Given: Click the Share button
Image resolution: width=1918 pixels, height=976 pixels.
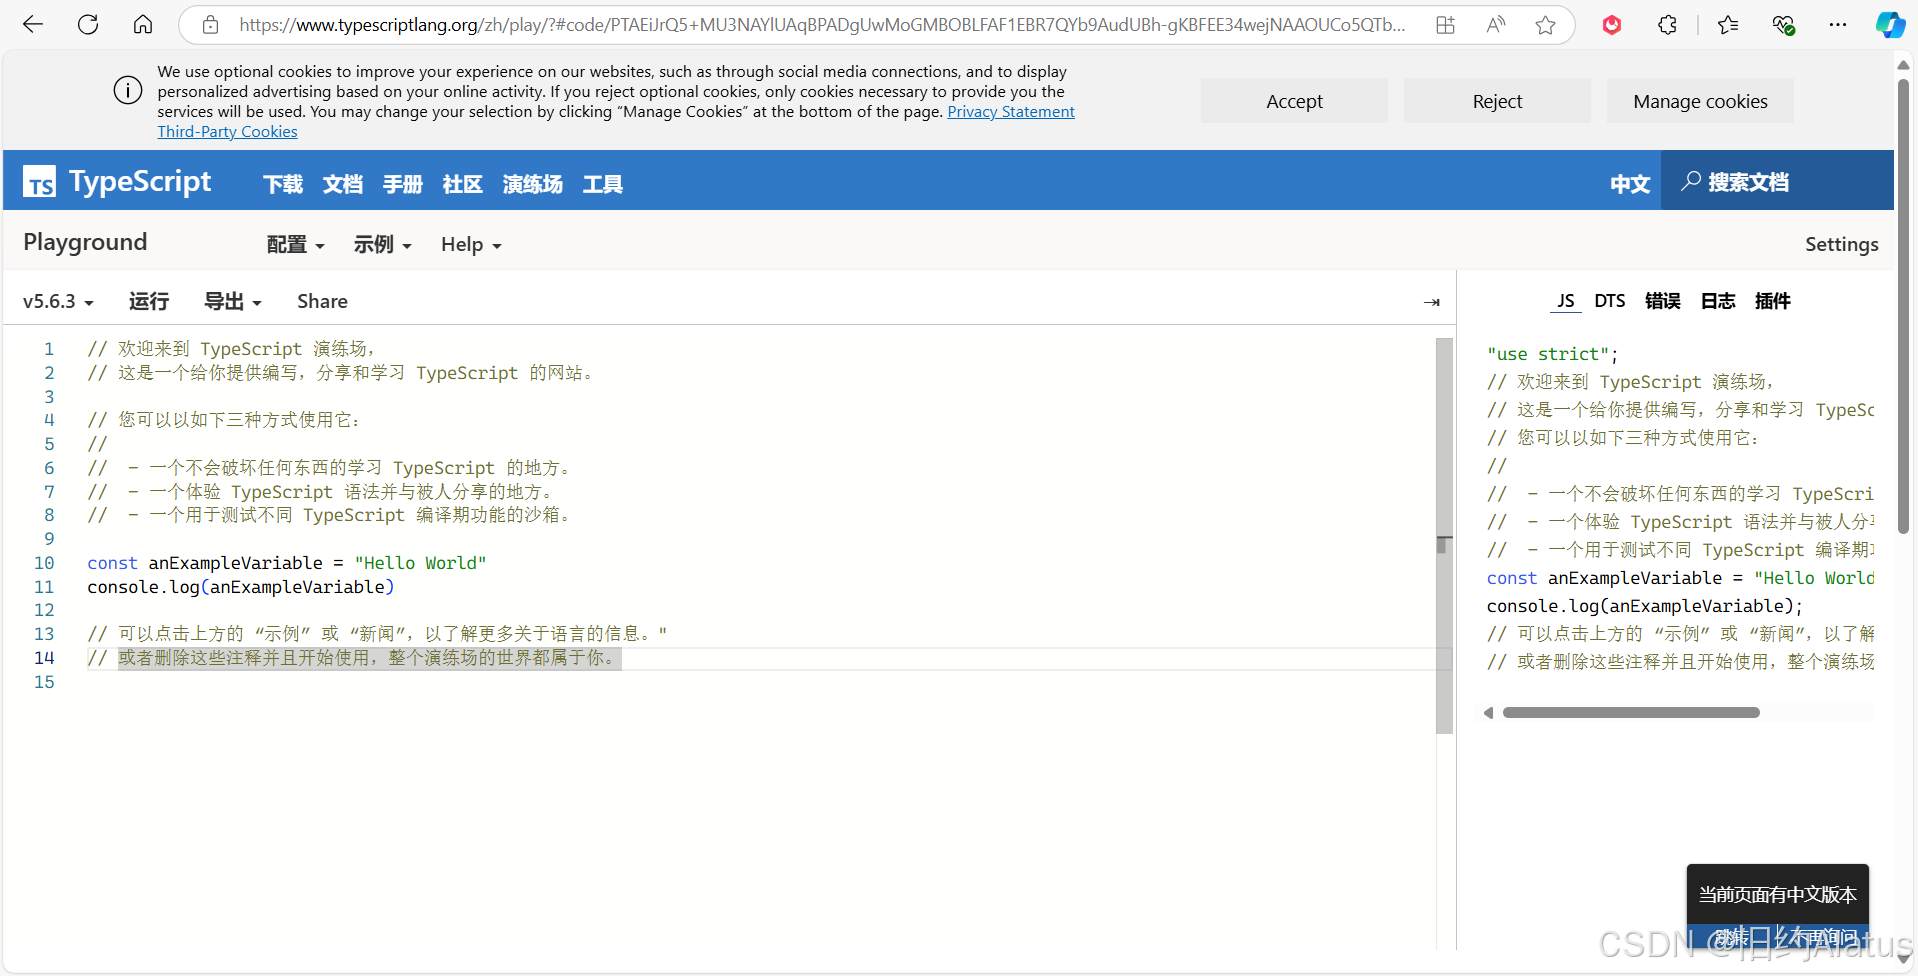Looking at the screenshot, I should 322,301.
